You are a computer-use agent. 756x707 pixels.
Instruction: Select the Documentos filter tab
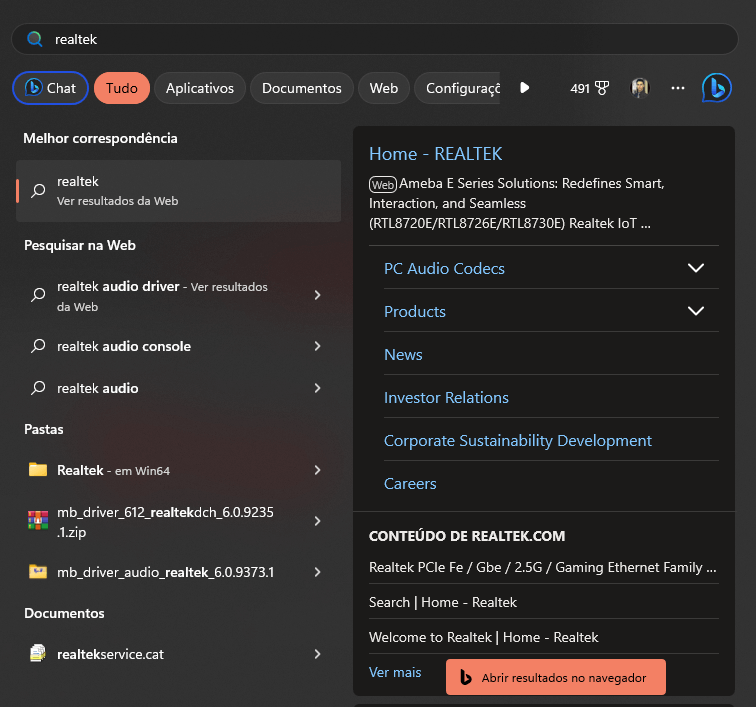pyautogui.click(x=301, y=88)
